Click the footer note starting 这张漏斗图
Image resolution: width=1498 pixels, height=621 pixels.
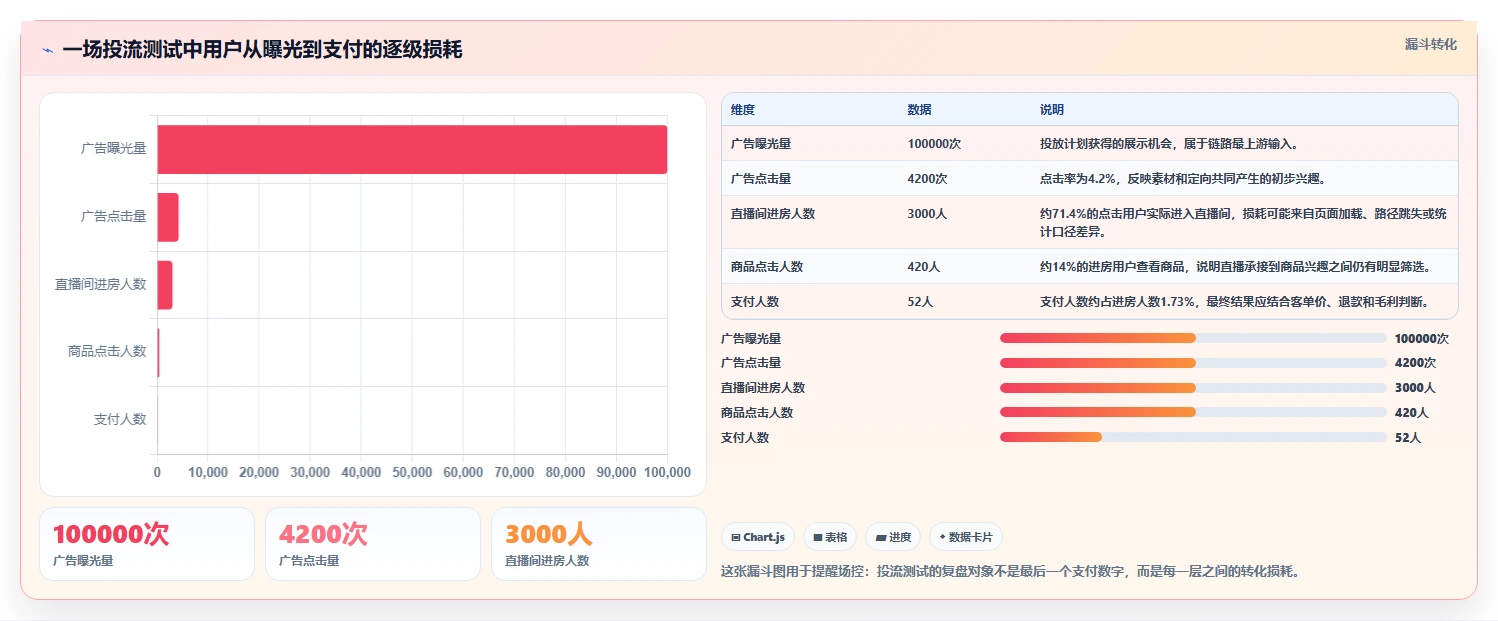click(x=1010, y=572)
